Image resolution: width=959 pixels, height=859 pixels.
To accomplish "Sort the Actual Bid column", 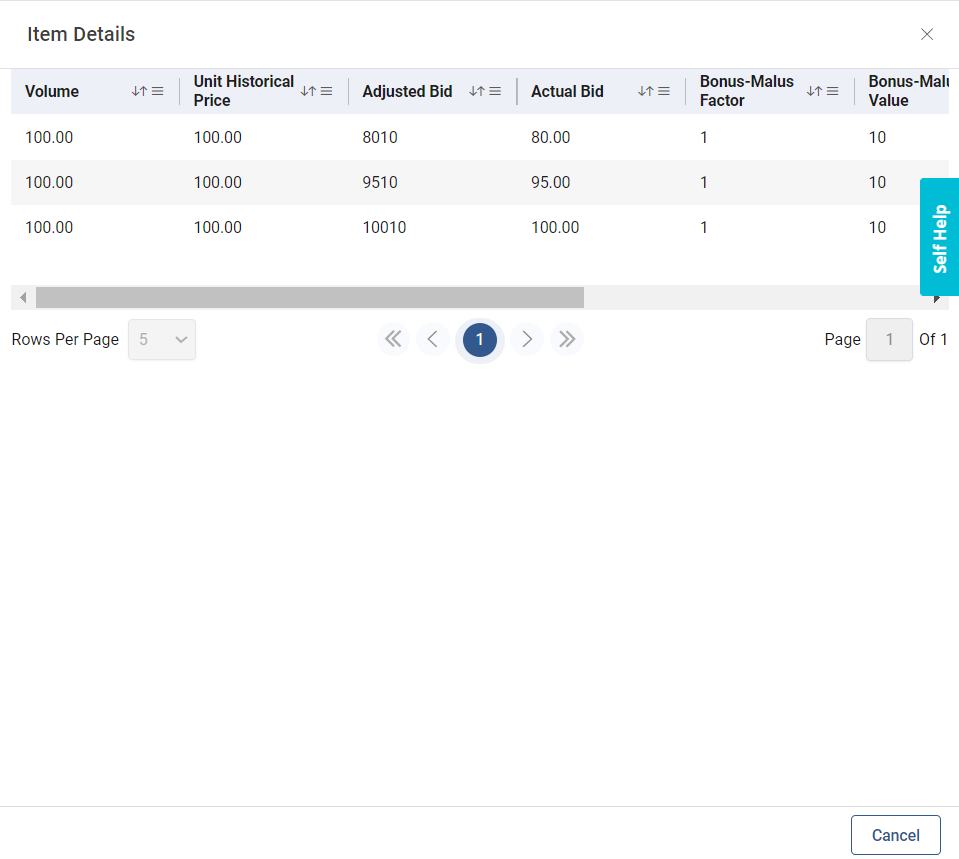I will (x=645, y=91).
